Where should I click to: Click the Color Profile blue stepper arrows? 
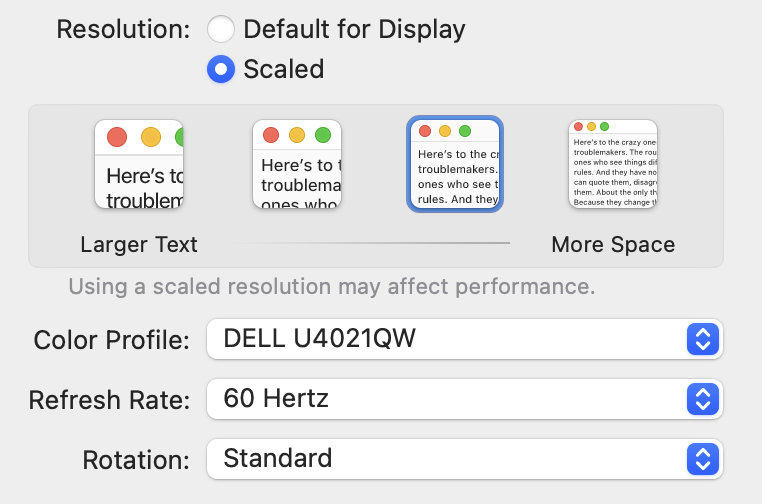pyautogui.click(x=703, y=340)
